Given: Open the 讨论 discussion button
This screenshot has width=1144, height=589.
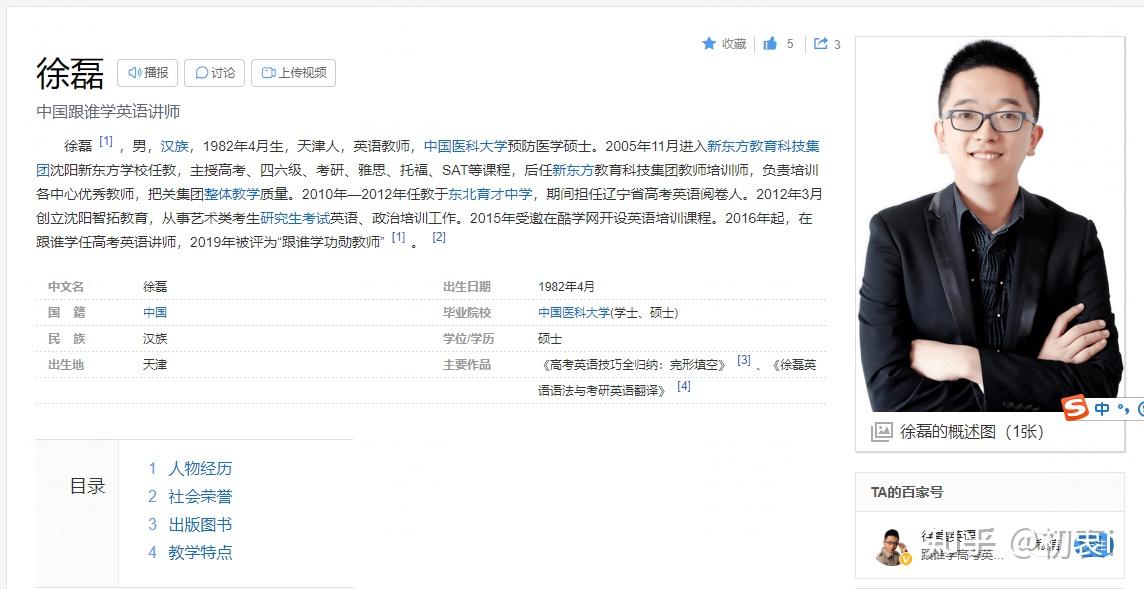Looking at the screenshot, I should click(214, 73).
